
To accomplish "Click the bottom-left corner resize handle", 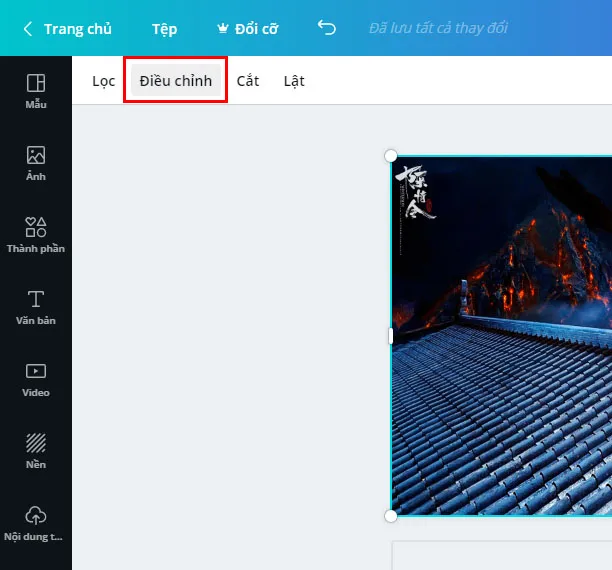I will point(391,515).
